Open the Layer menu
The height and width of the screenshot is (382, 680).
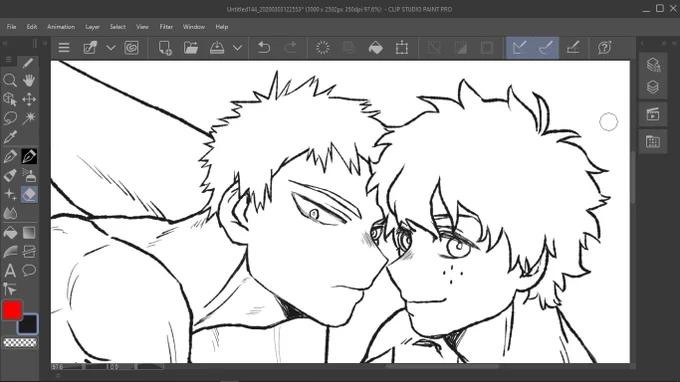click(x=92, y=27)
